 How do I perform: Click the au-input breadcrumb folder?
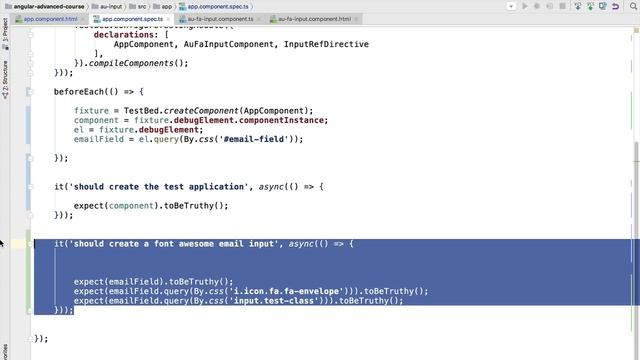(x=107, y=7)
